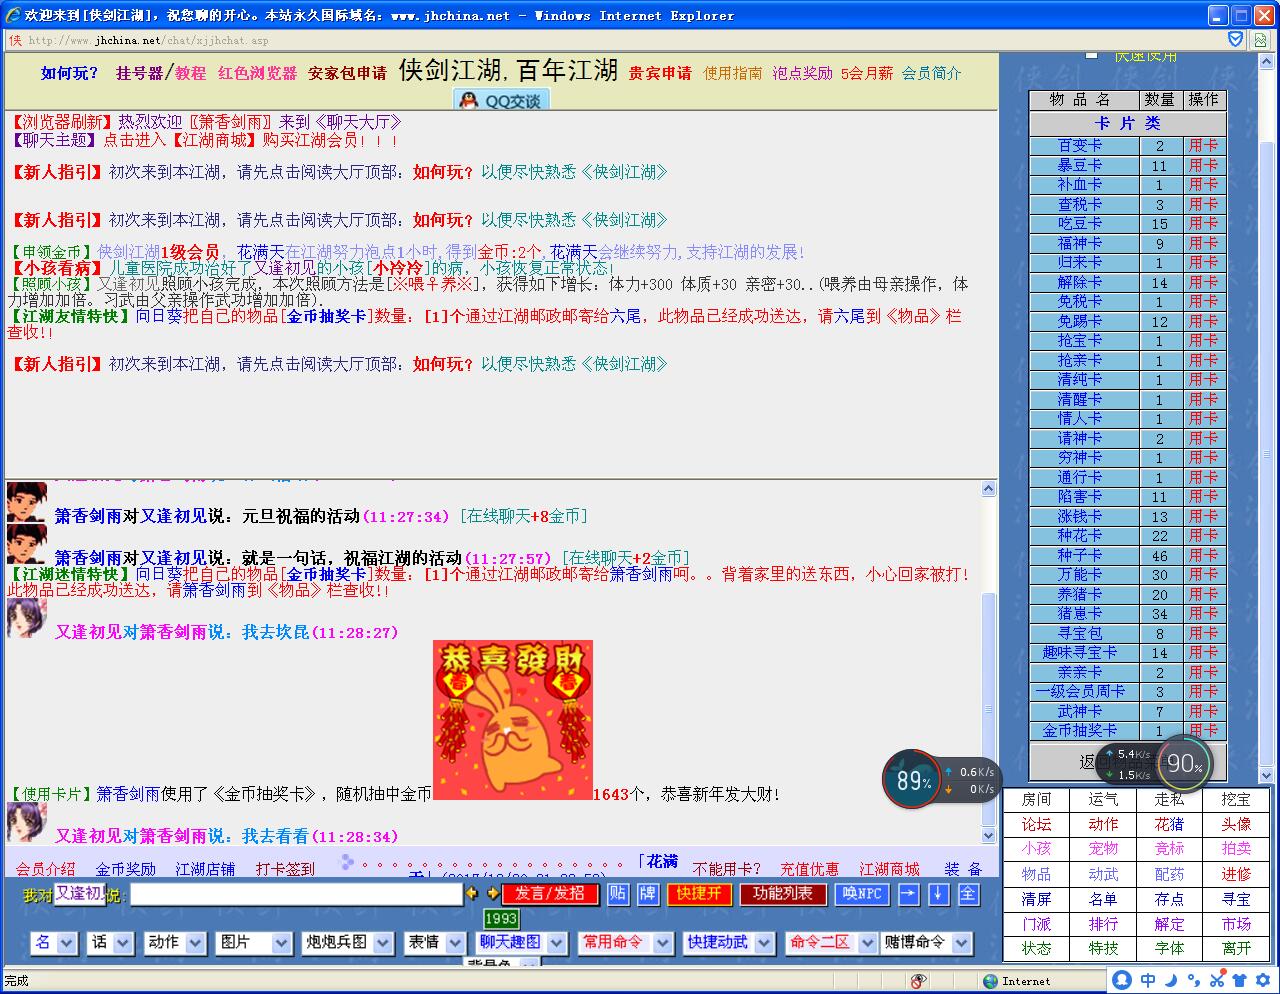The height and width of the screenshot is (994, 1280).
Task: Open the 命令二区 dropdown
Action: (x=830, y=942)
